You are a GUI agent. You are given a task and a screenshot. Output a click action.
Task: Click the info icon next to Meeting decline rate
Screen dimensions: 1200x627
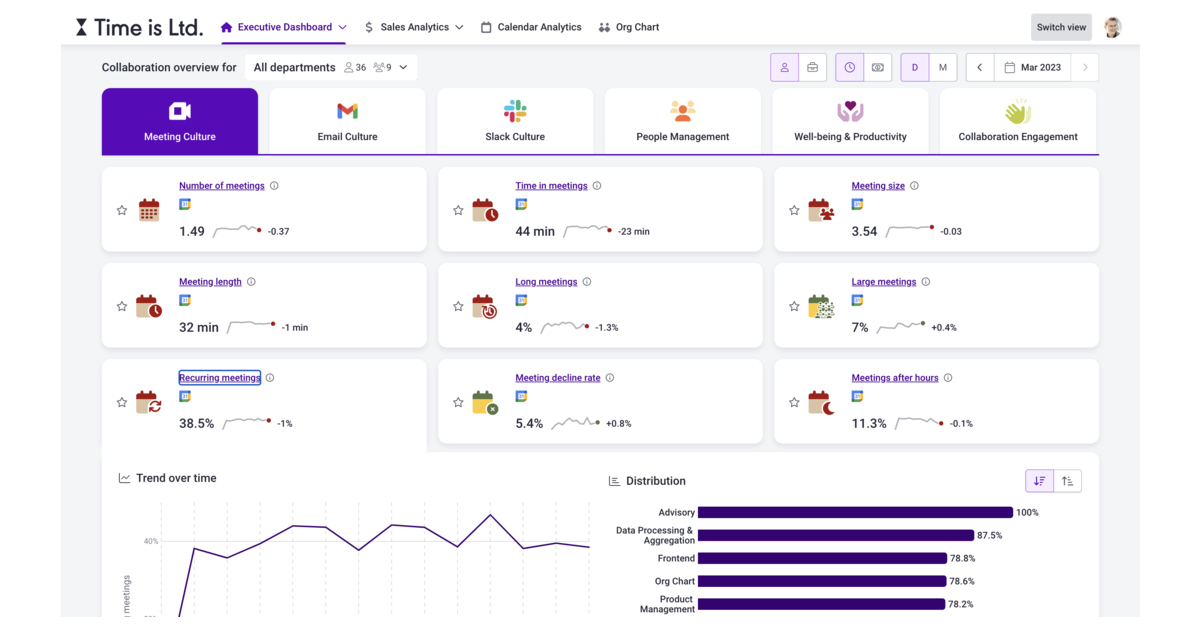pos(610,378)
